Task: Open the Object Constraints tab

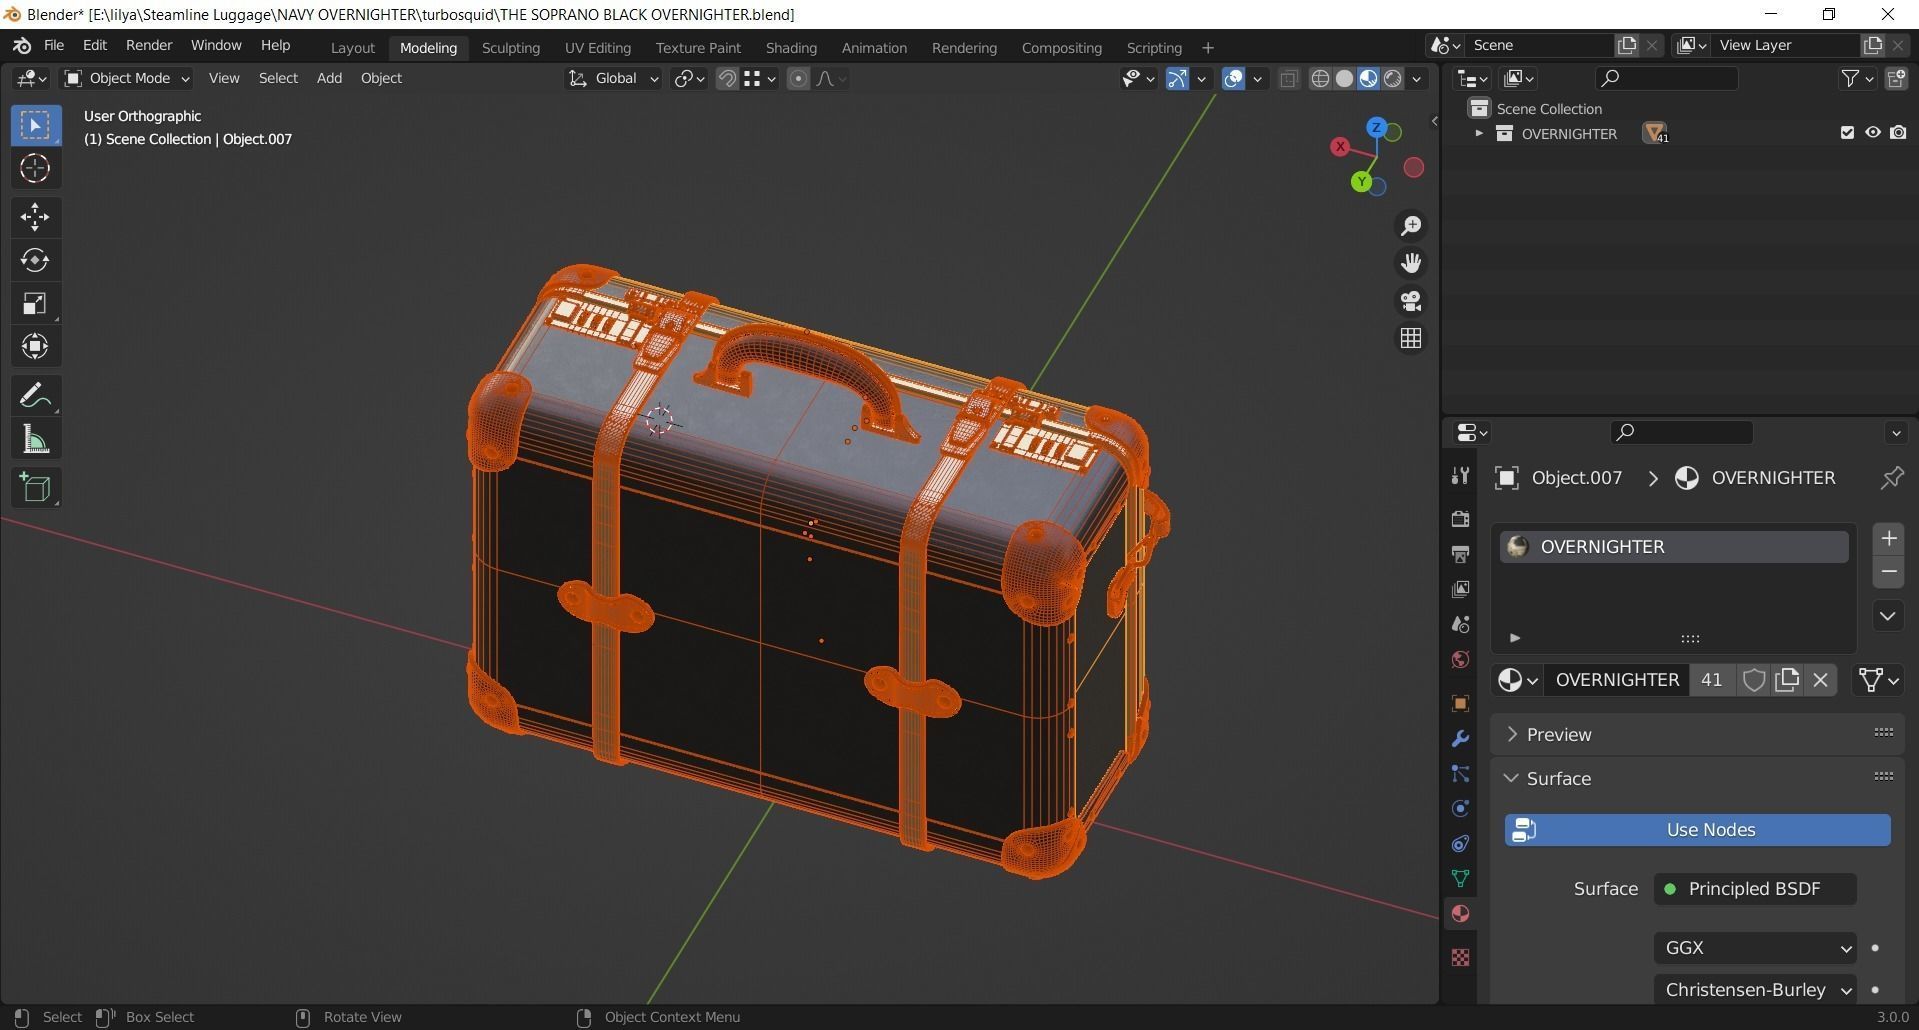Action: (1460, 844)
